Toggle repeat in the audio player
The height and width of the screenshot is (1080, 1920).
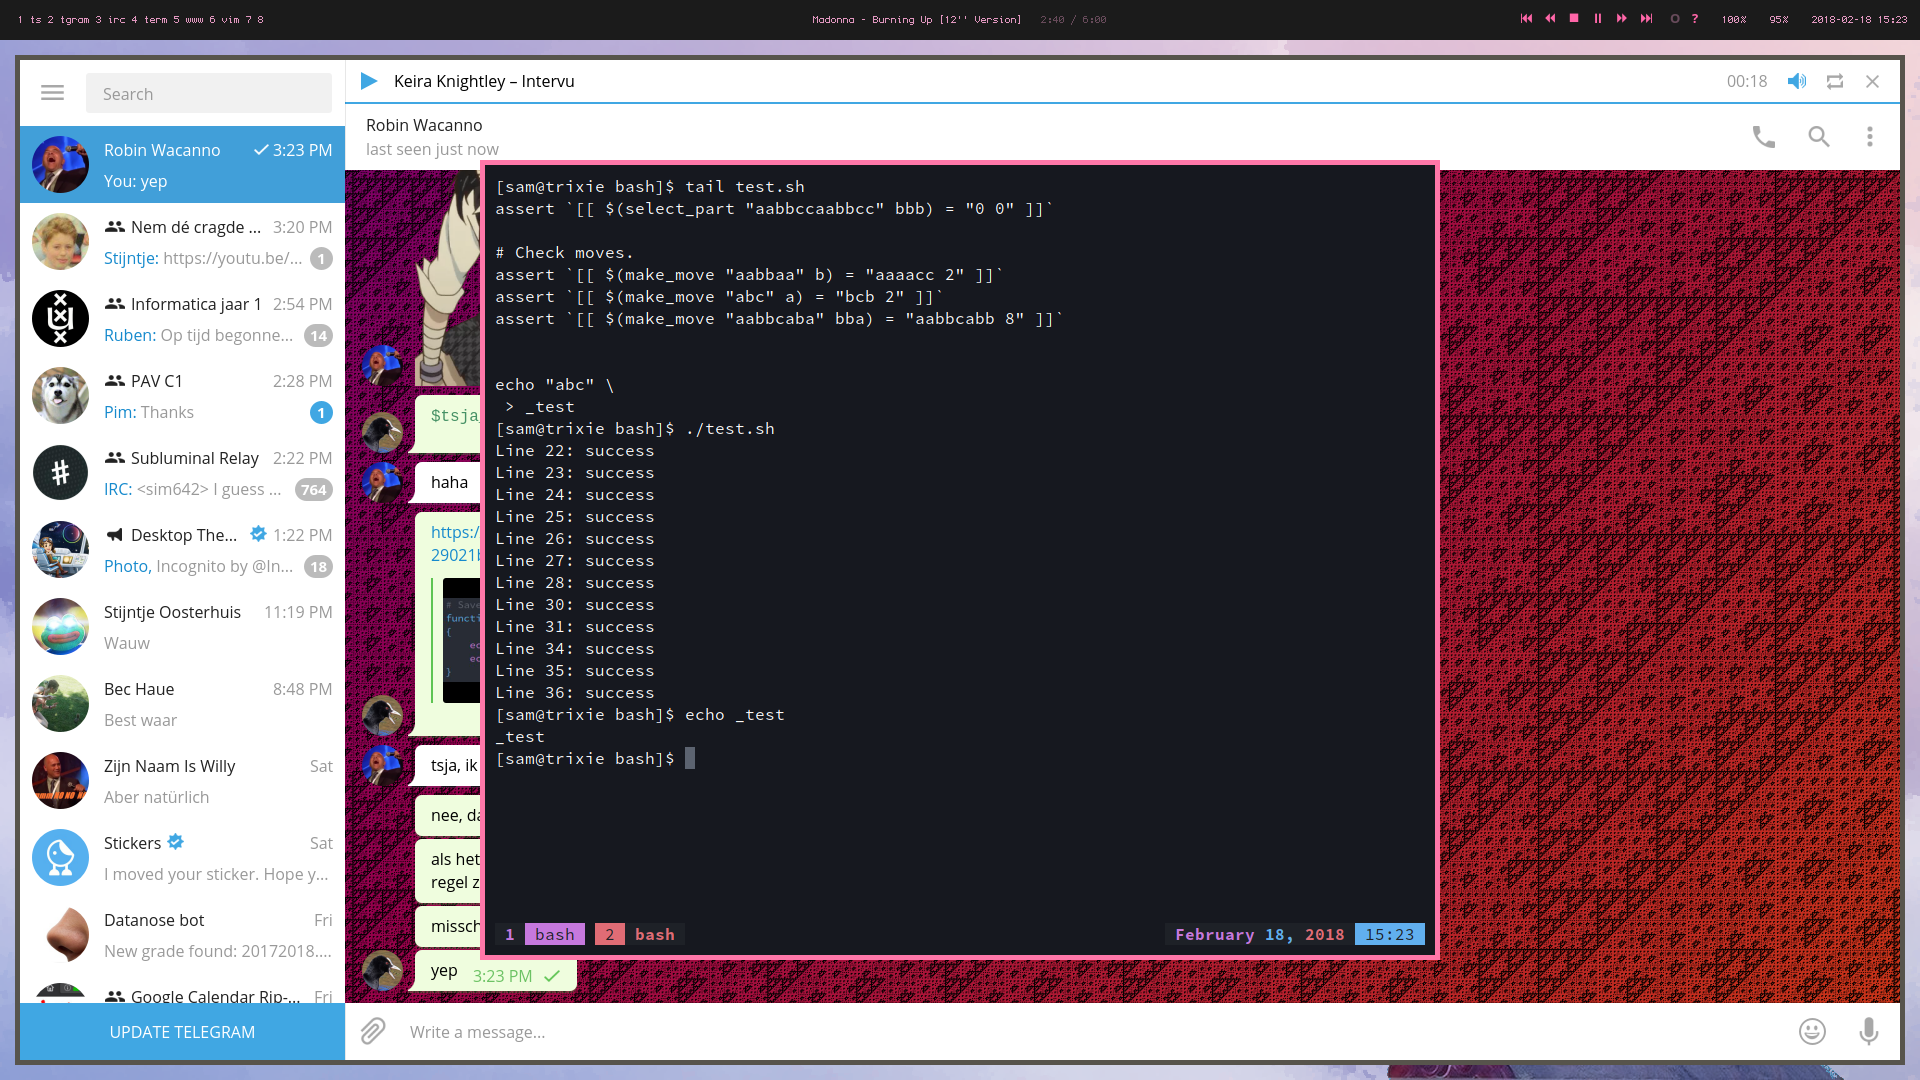(1835, 81)
